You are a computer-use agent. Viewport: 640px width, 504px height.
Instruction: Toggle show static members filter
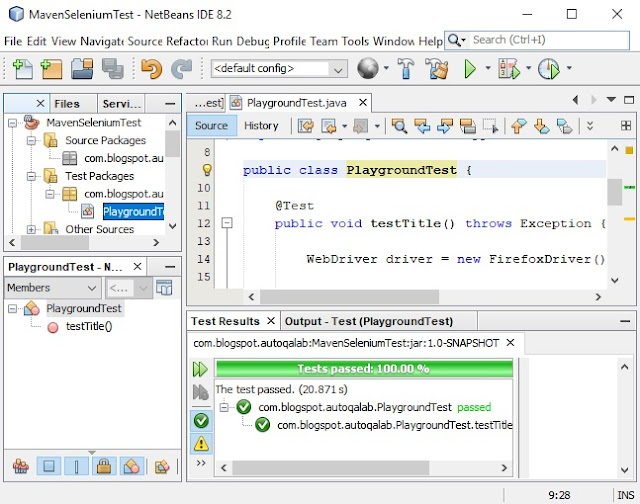pyautogui.click(x=76, y=466)
